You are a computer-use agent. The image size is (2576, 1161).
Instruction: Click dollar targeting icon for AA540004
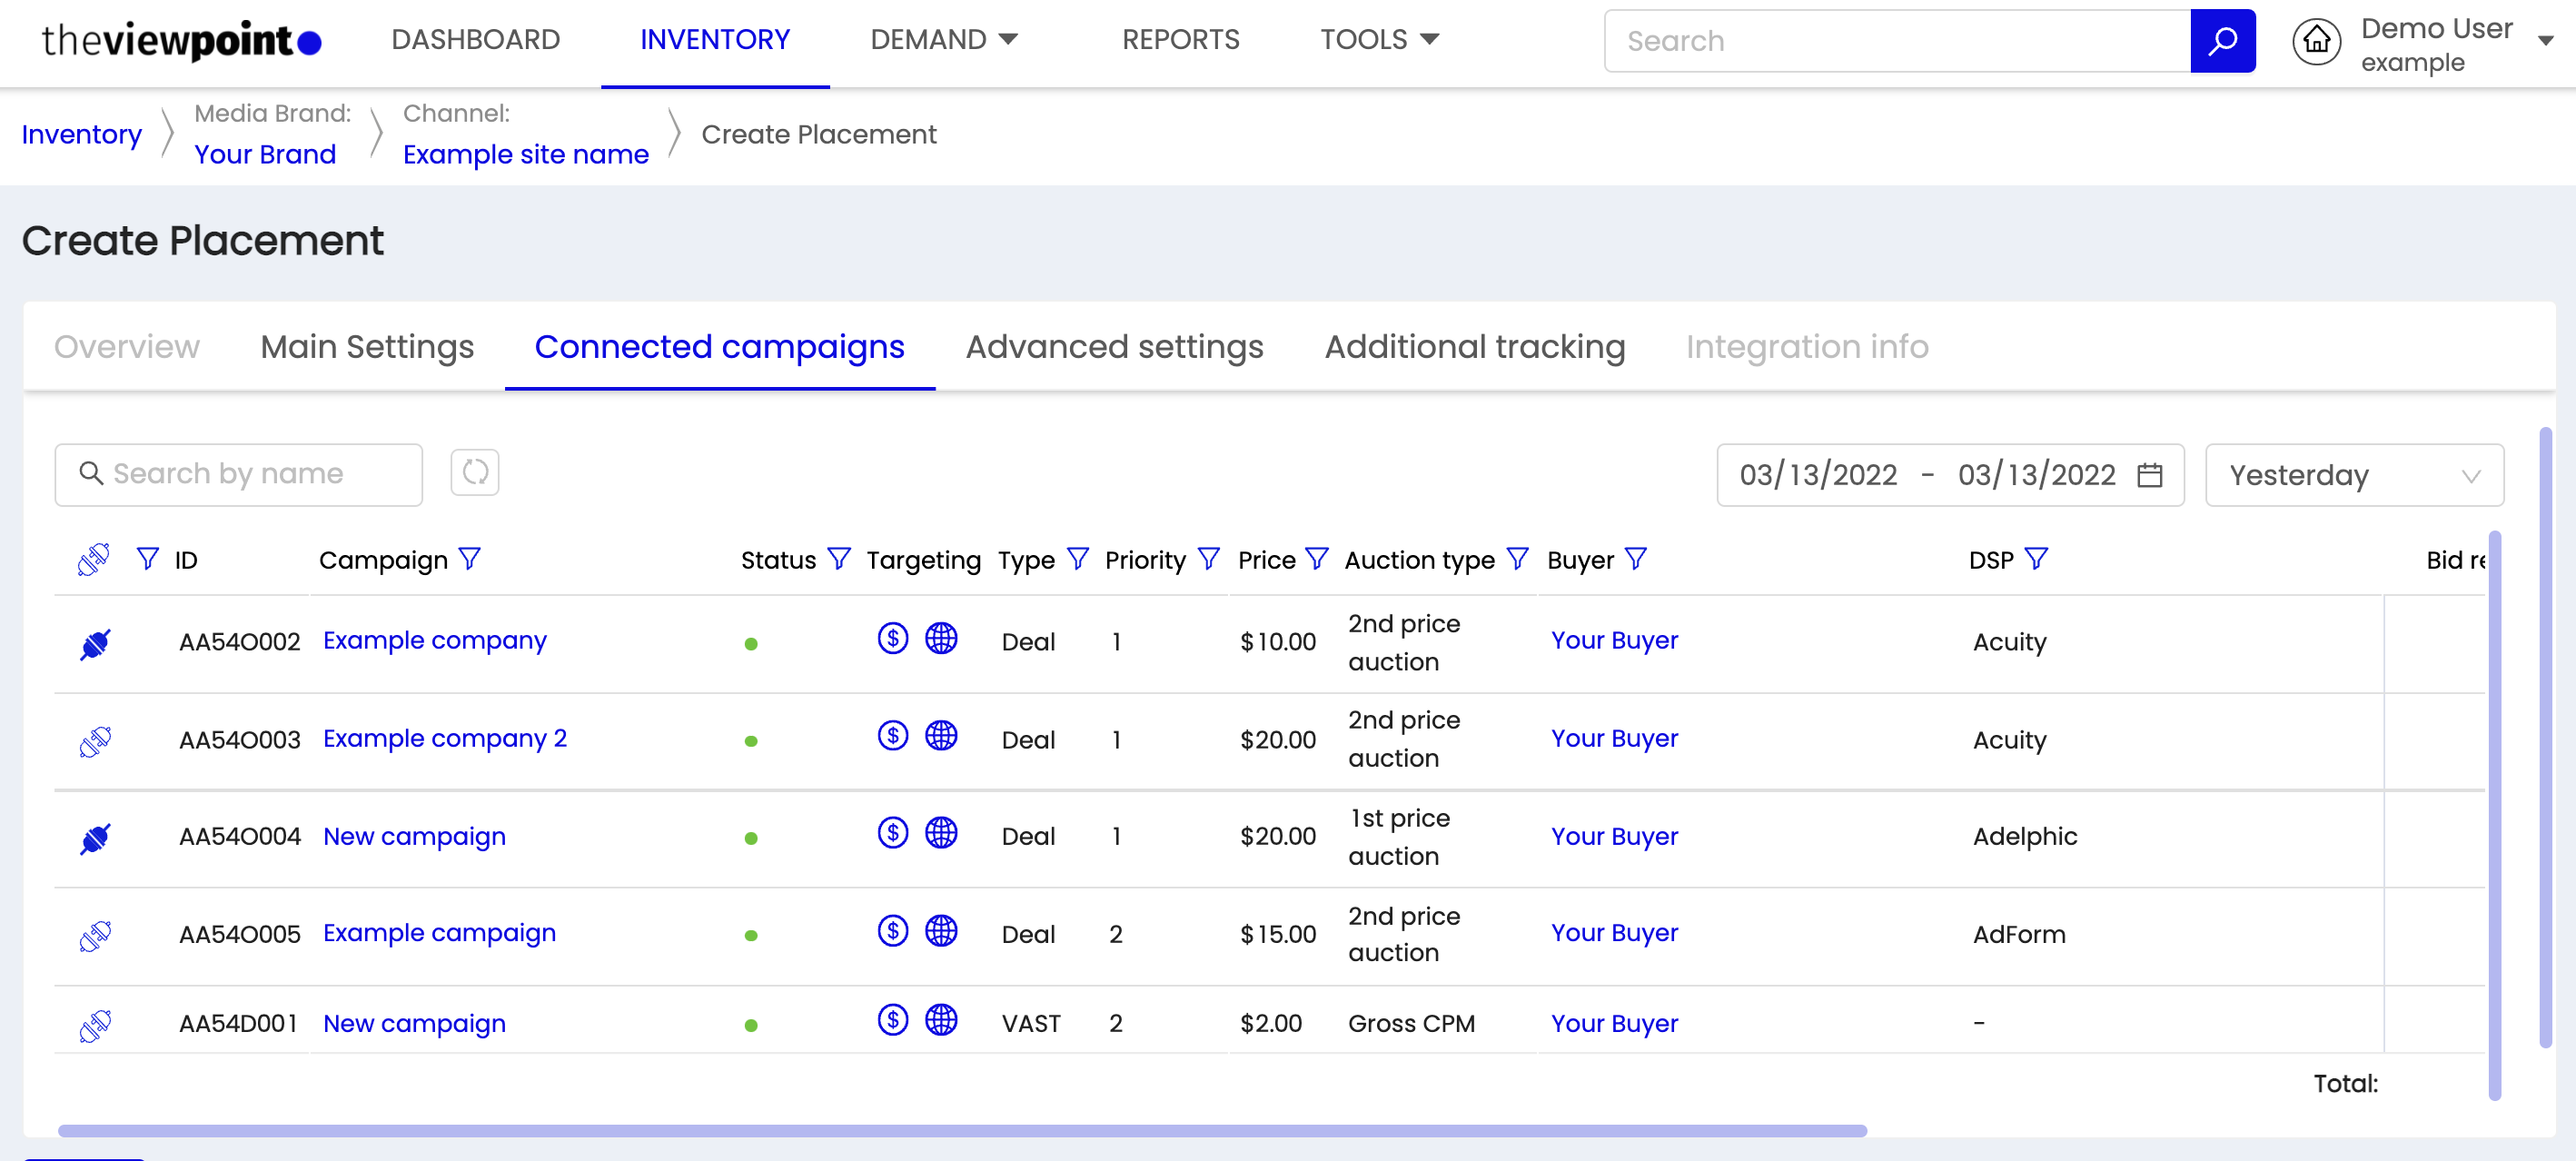[892, 833]
